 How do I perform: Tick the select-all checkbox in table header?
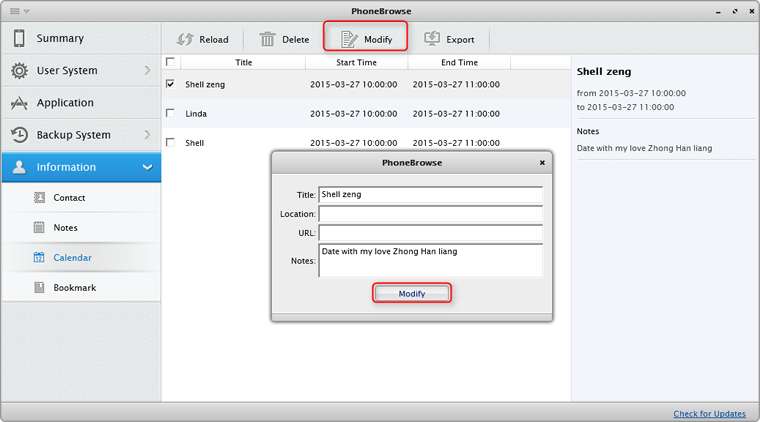point(170,62)
